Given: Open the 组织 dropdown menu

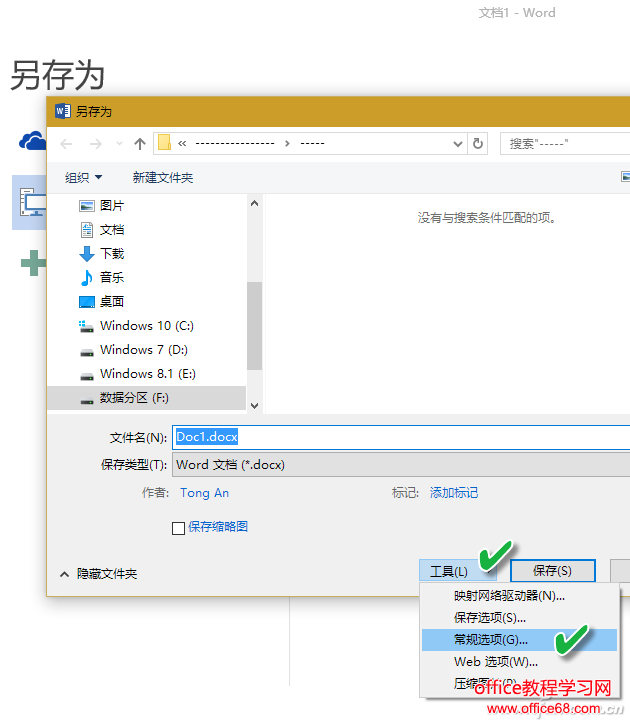Looking at the screenshot, I should [83, 178].
